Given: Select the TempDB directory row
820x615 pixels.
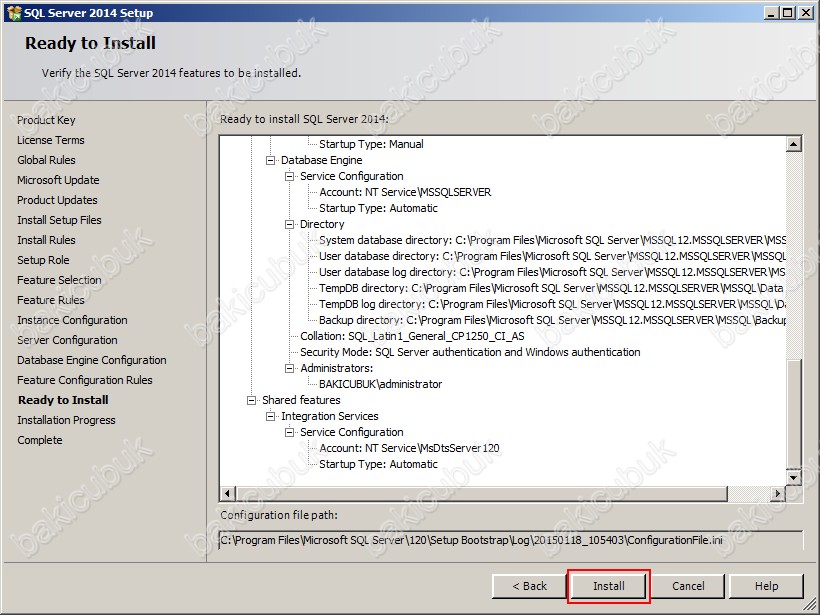Looking at the screenshot, I should pos(551,288).
